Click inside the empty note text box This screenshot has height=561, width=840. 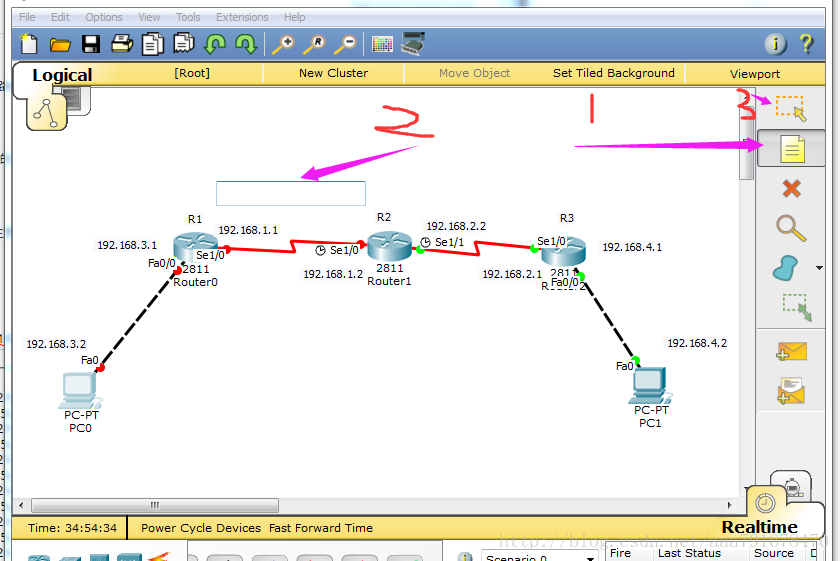291,193
